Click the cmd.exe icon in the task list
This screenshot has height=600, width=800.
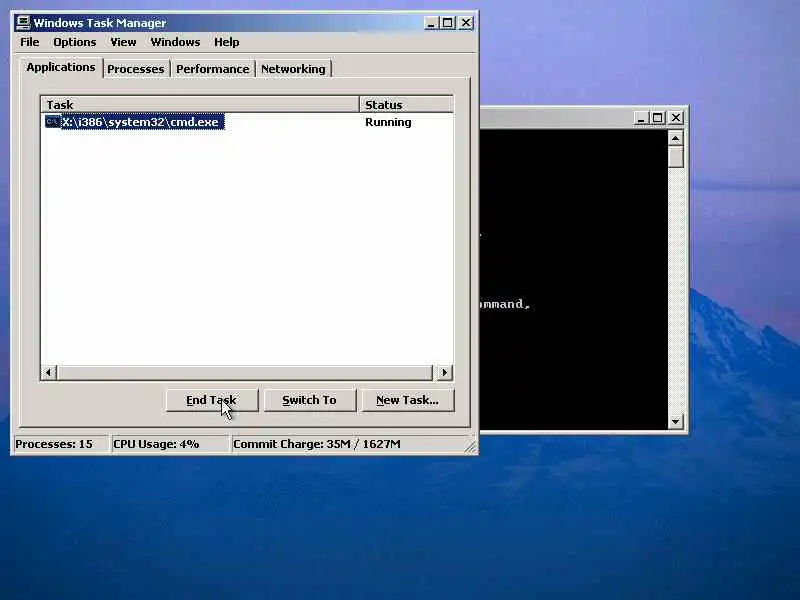(x=53, y=122)
